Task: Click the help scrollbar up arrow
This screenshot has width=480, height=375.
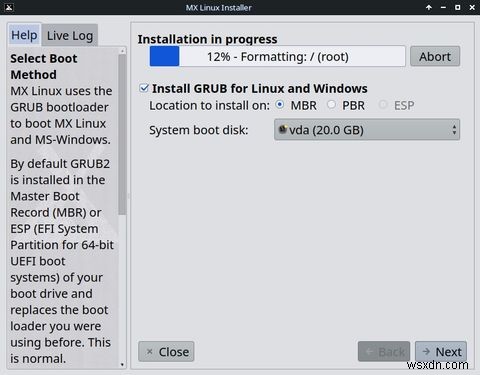Action: (122, 51)
